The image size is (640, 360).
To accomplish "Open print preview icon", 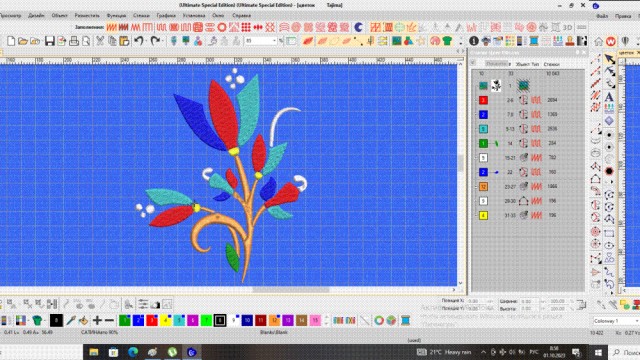I will pos(86,41).
